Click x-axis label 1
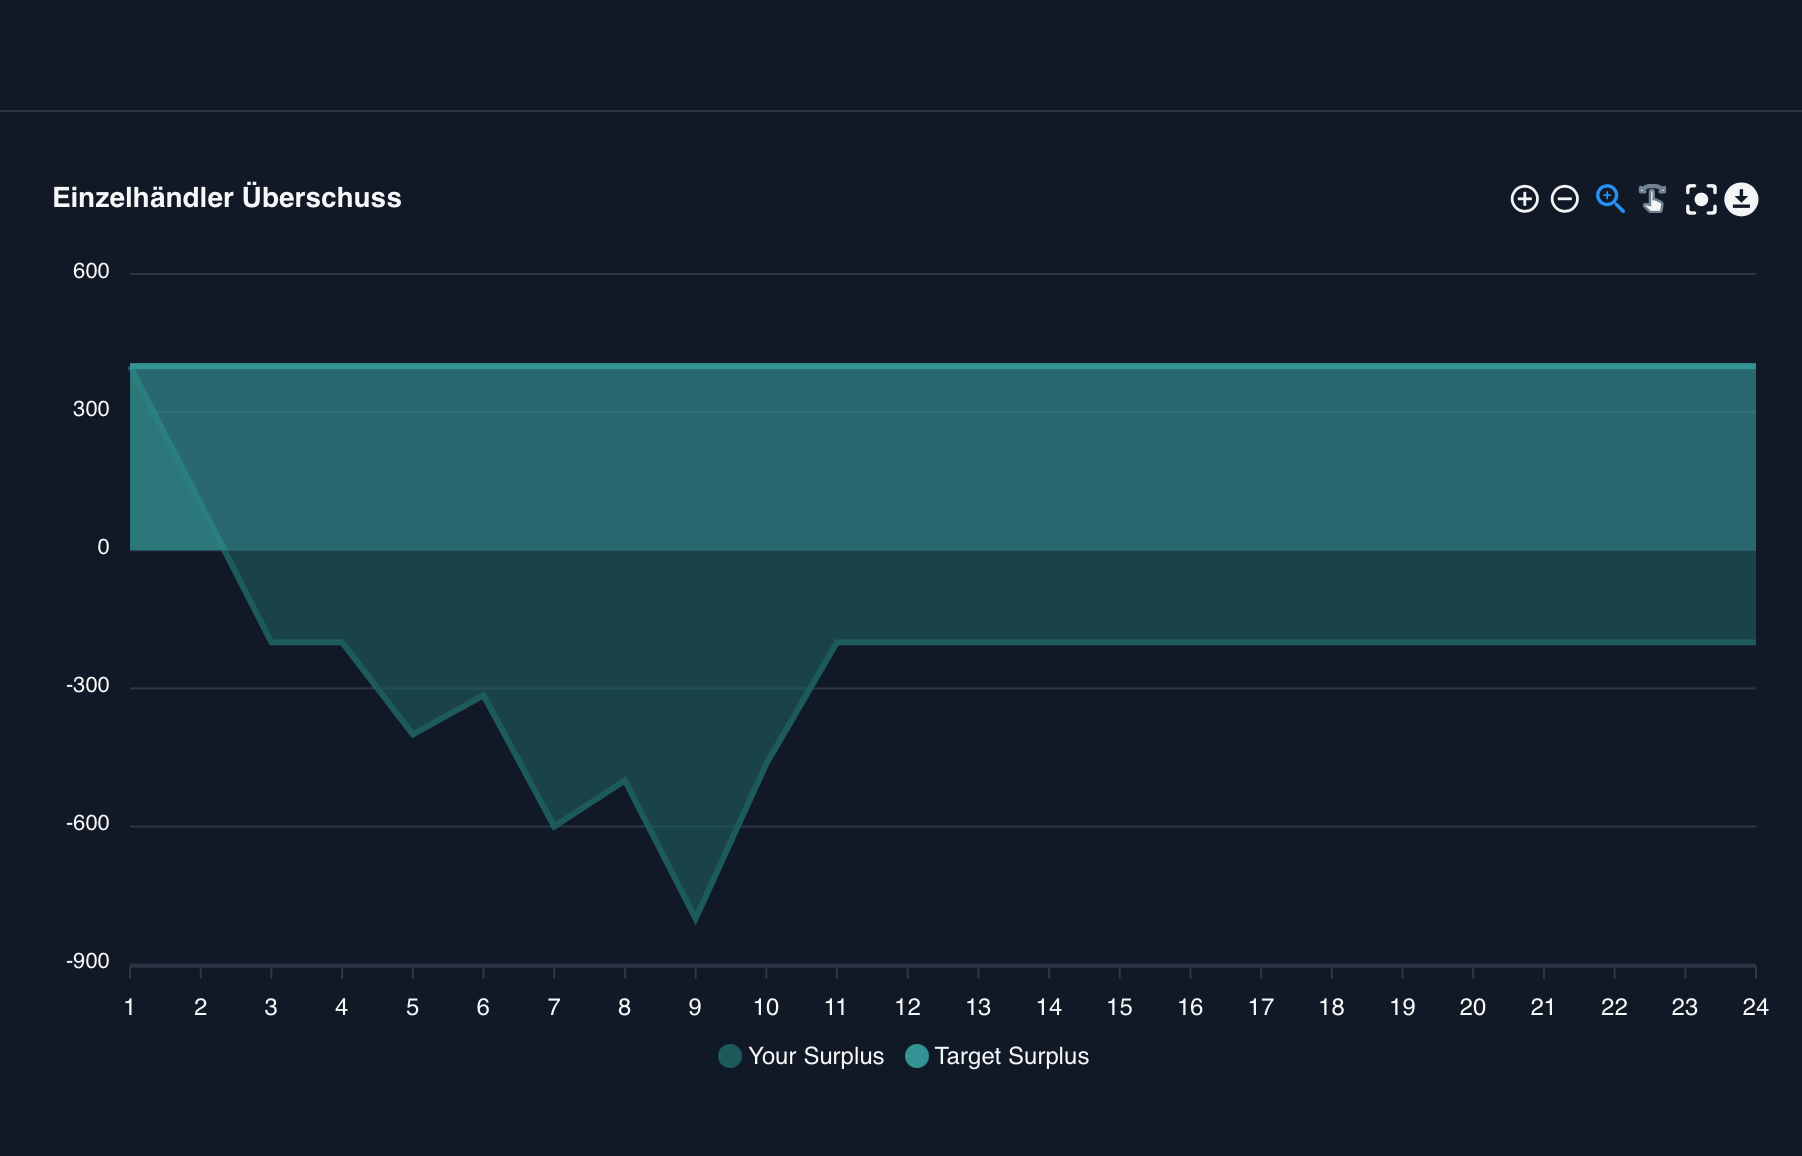Image resolution: width=1802 pixels, height=1156 pixels. pos(130,1007)
